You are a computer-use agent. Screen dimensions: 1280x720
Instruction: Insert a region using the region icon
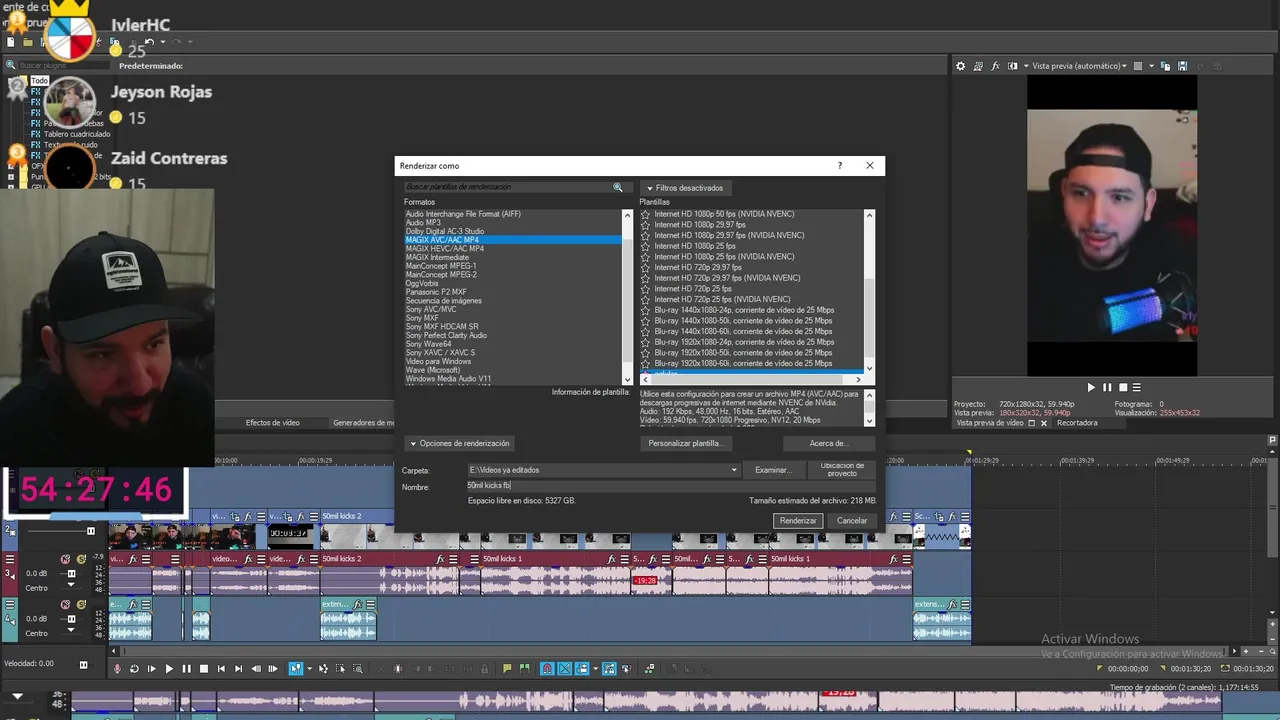pyautogui.click(x=524, y=669)
